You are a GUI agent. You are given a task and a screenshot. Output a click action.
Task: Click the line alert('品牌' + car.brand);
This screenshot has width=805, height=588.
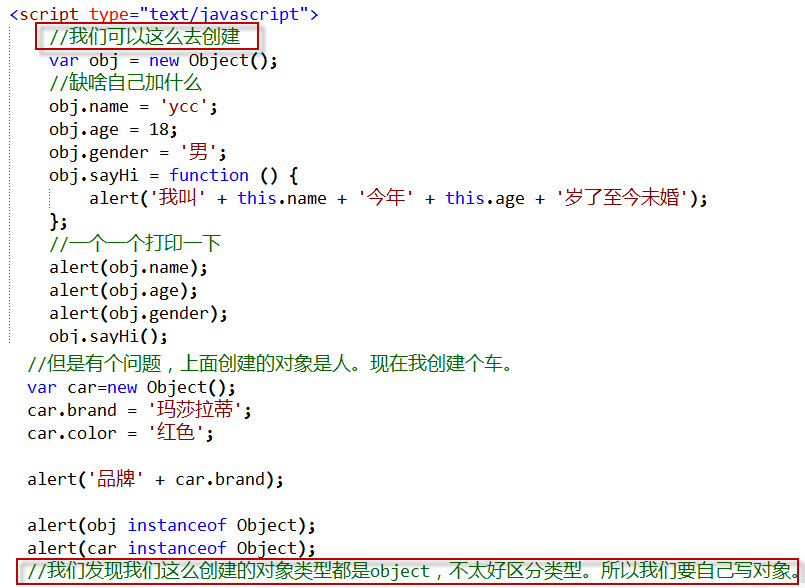155,479
